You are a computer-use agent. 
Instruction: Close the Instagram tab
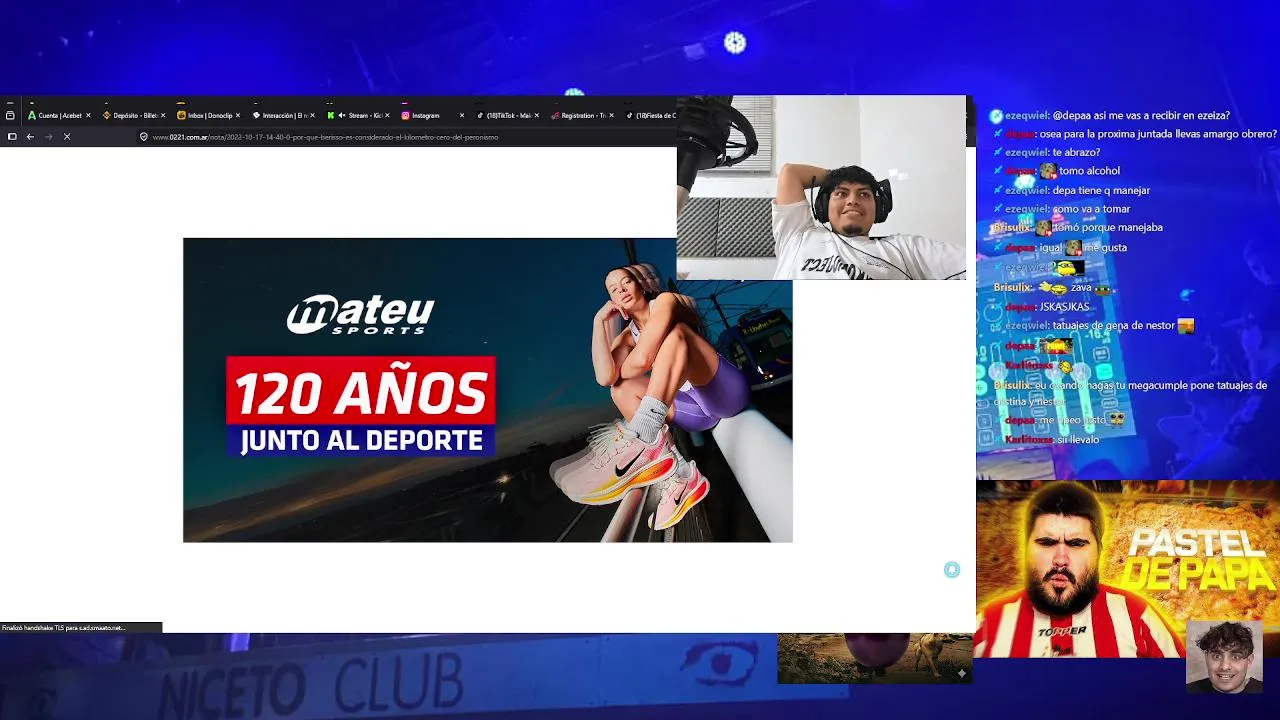(x=462, y=115)
